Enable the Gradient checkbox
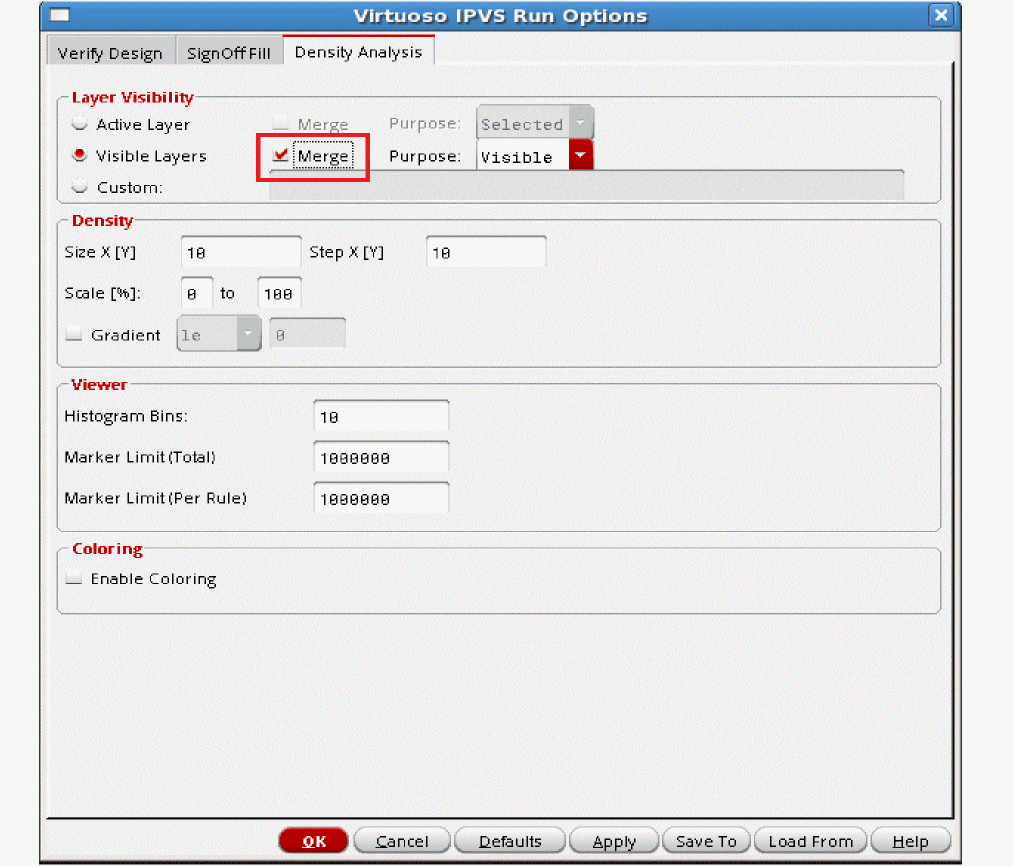The width and height of the screenshot is (1013, 866). pos(75,334)
